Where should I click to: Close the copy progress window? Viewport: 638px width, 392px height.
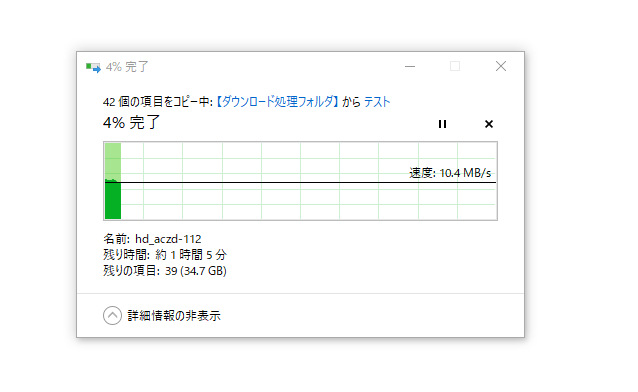tap(501, 66)
